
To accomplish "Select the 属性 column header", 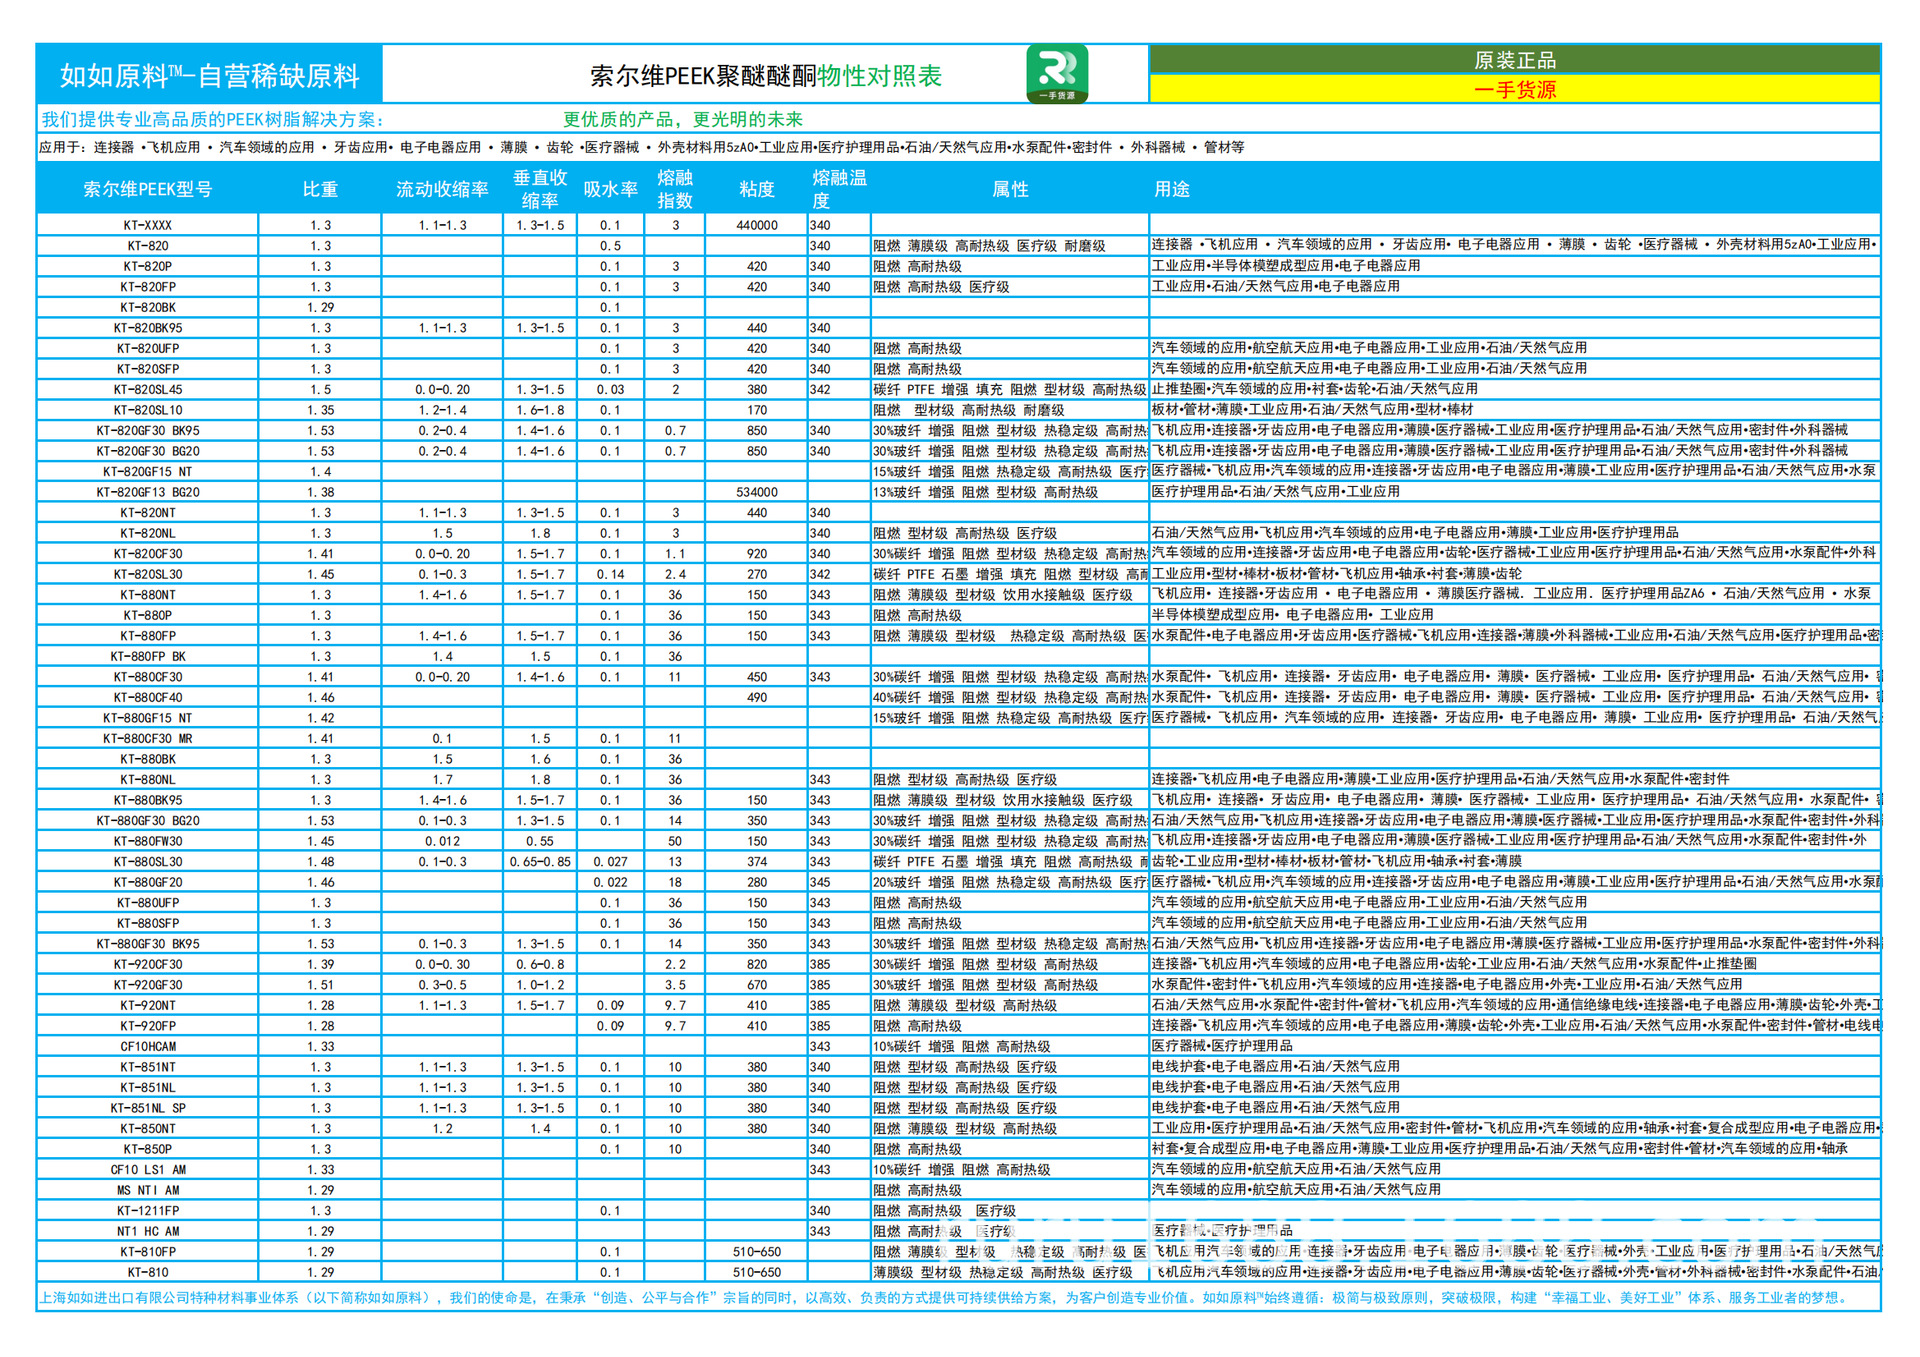I will pos(1010,189).
